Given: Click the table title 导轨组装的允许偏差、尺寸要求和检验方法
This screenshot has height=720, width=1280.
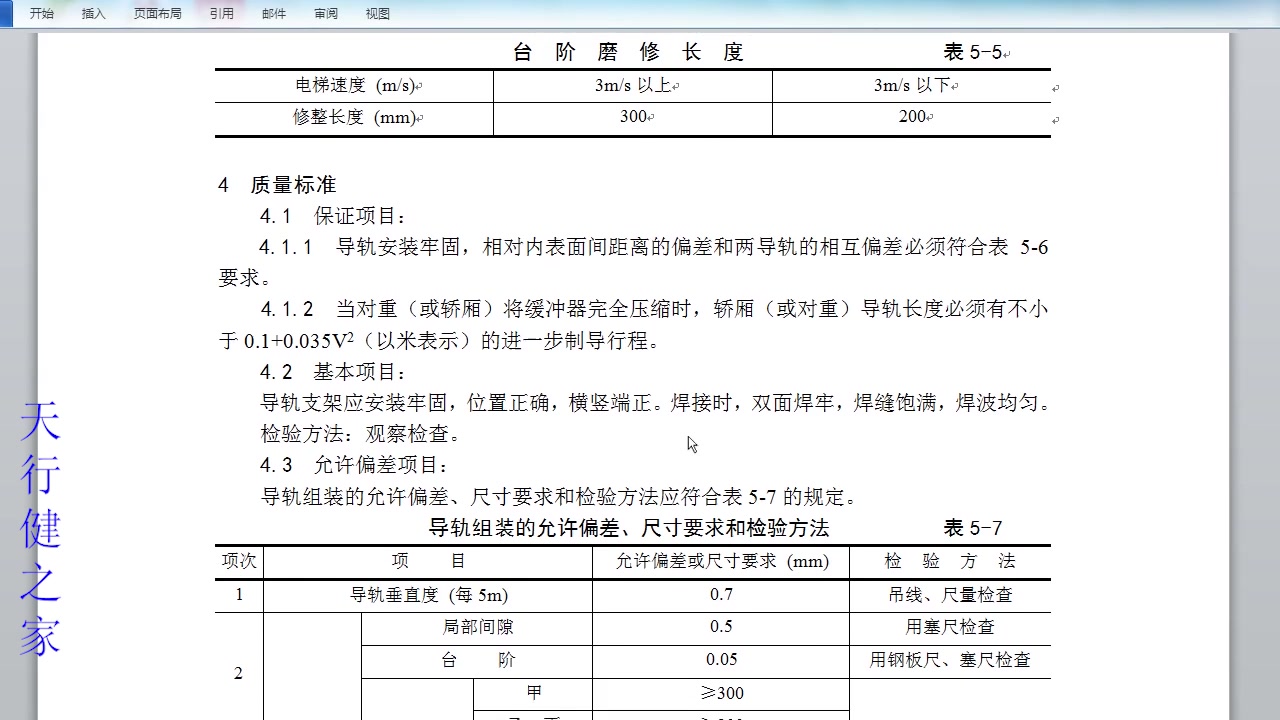Looking at the screenshot, I should [x=629, y=528].
